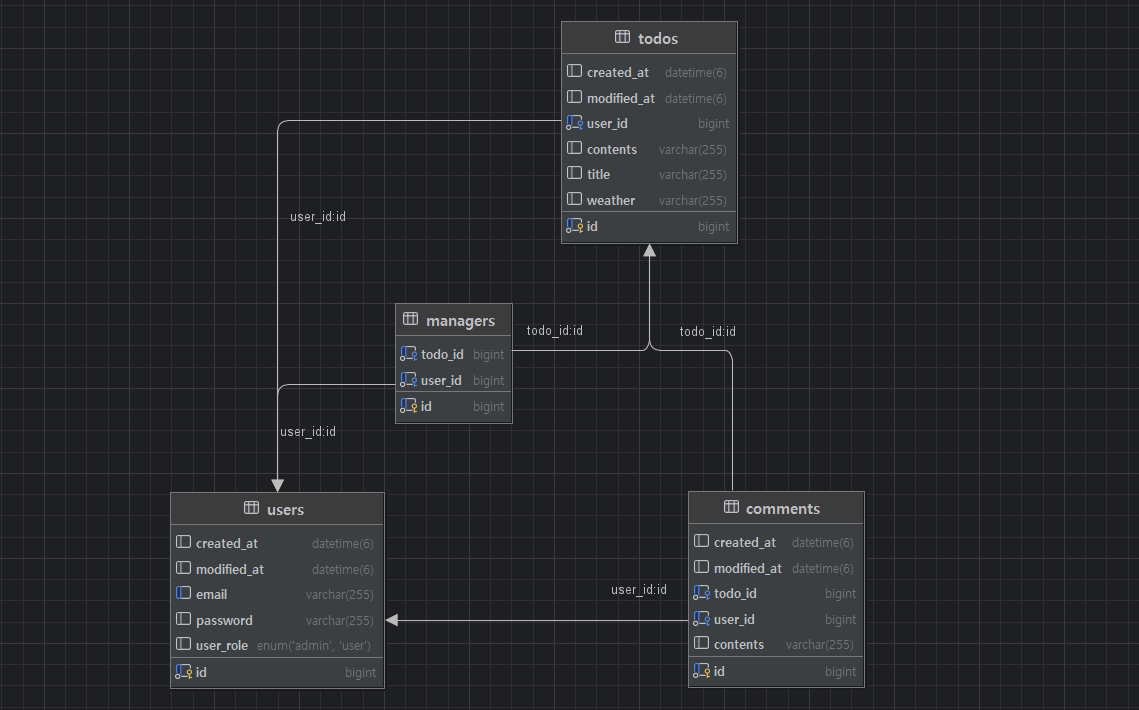
Task: Select the email column name in users
Action: [211, 594]
